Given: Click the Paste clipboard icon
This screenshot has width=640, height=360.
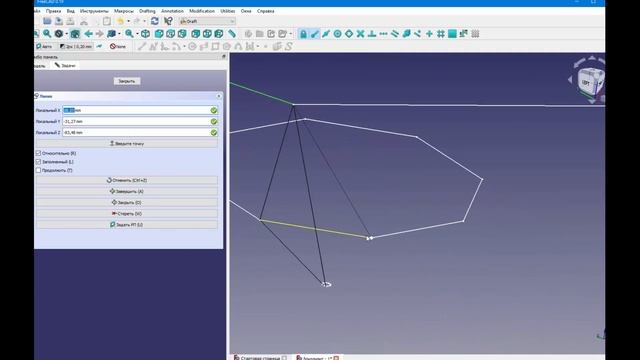Looking at the screenshot, I should [107, 21].
